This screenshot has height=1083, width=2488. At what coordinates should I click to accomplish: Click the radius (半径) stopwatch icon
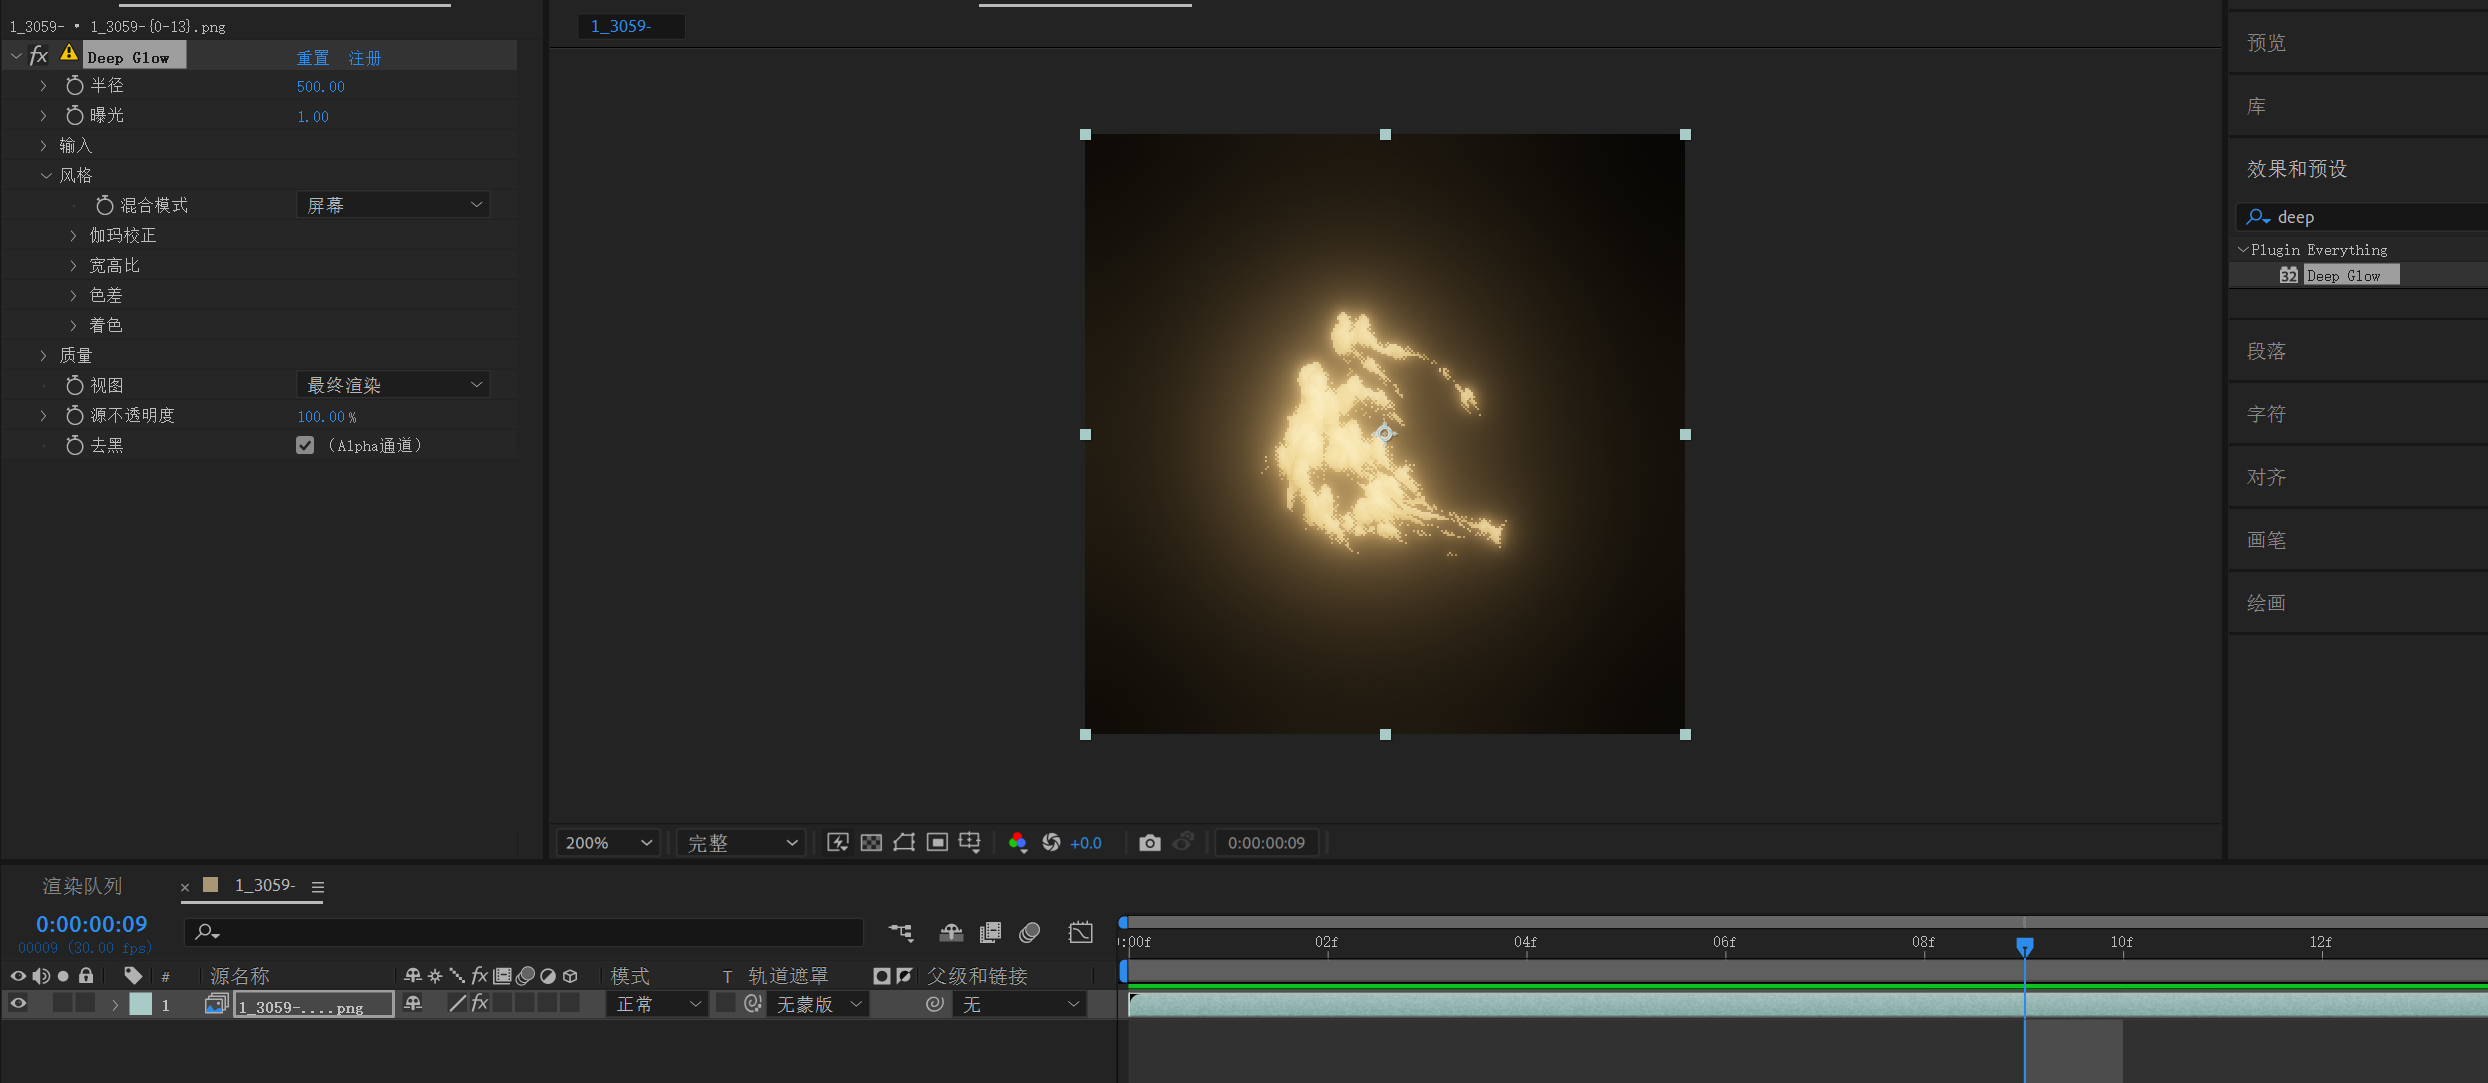[74, 86]
